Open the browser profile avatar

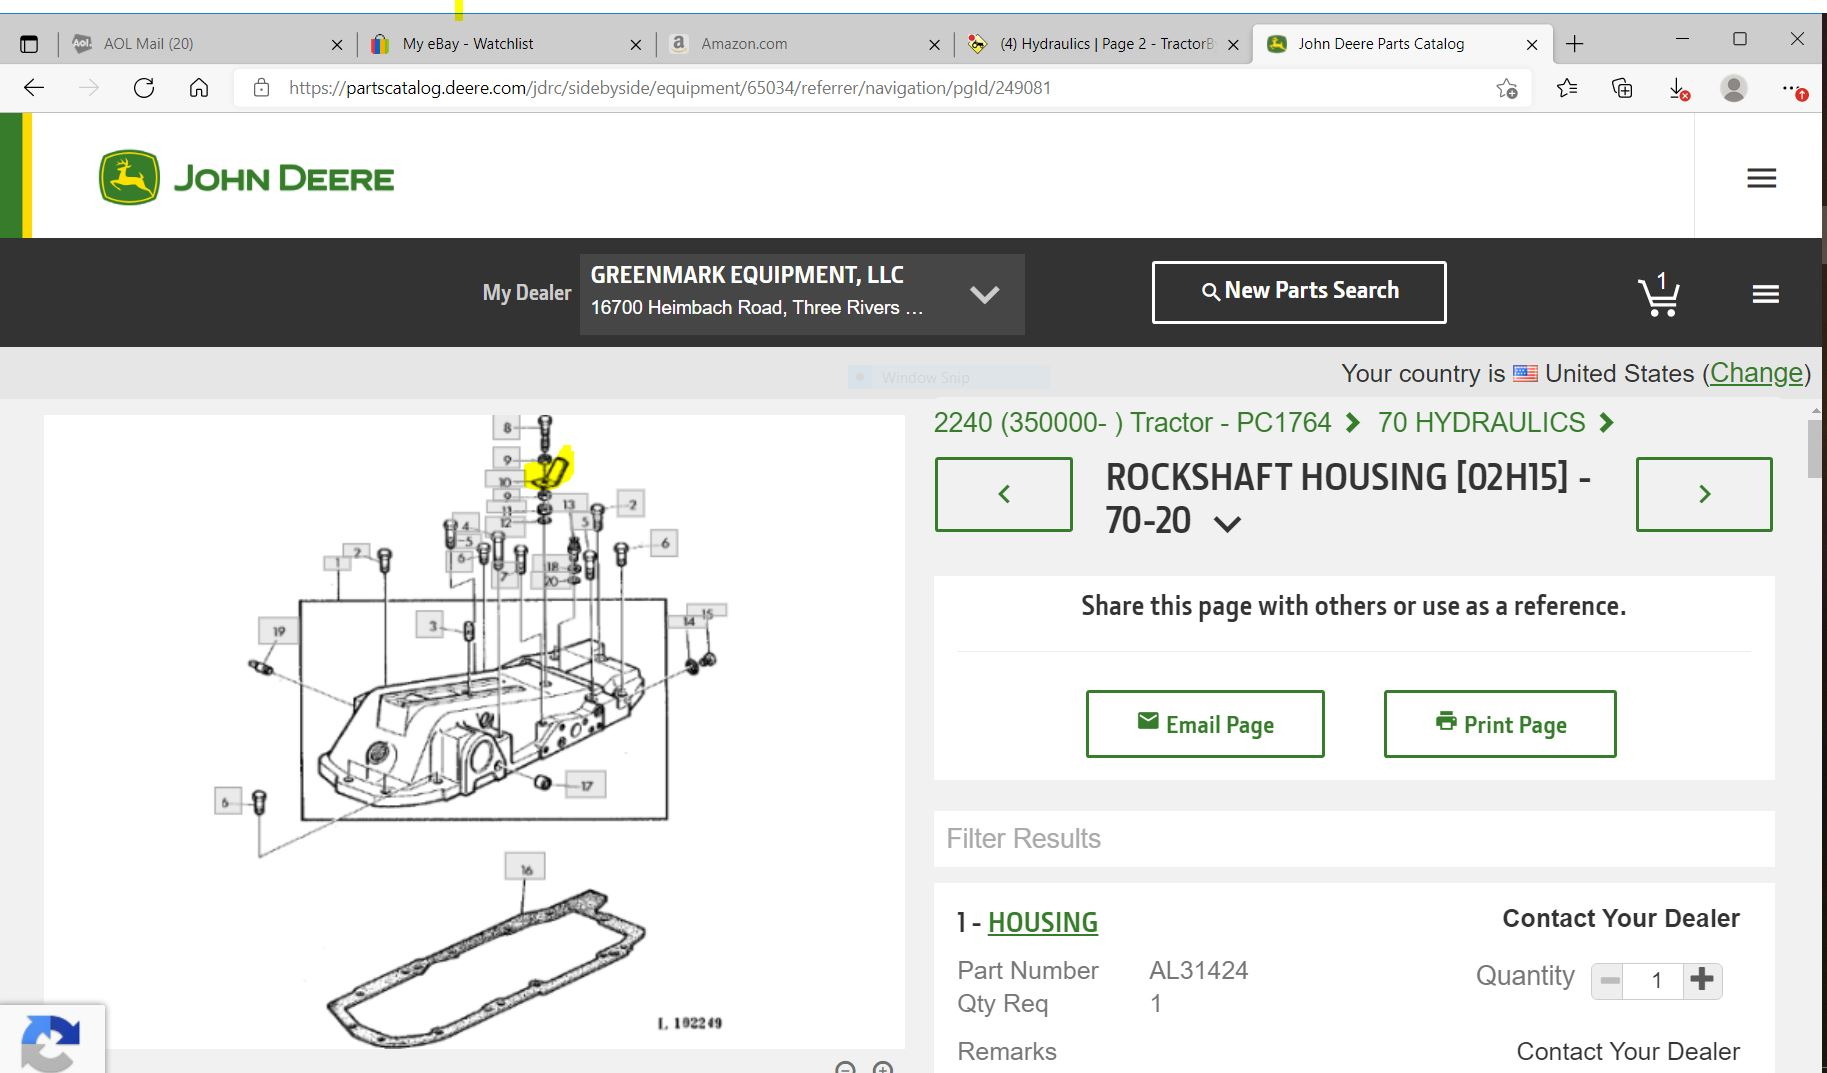click(x=1734, y=88)
